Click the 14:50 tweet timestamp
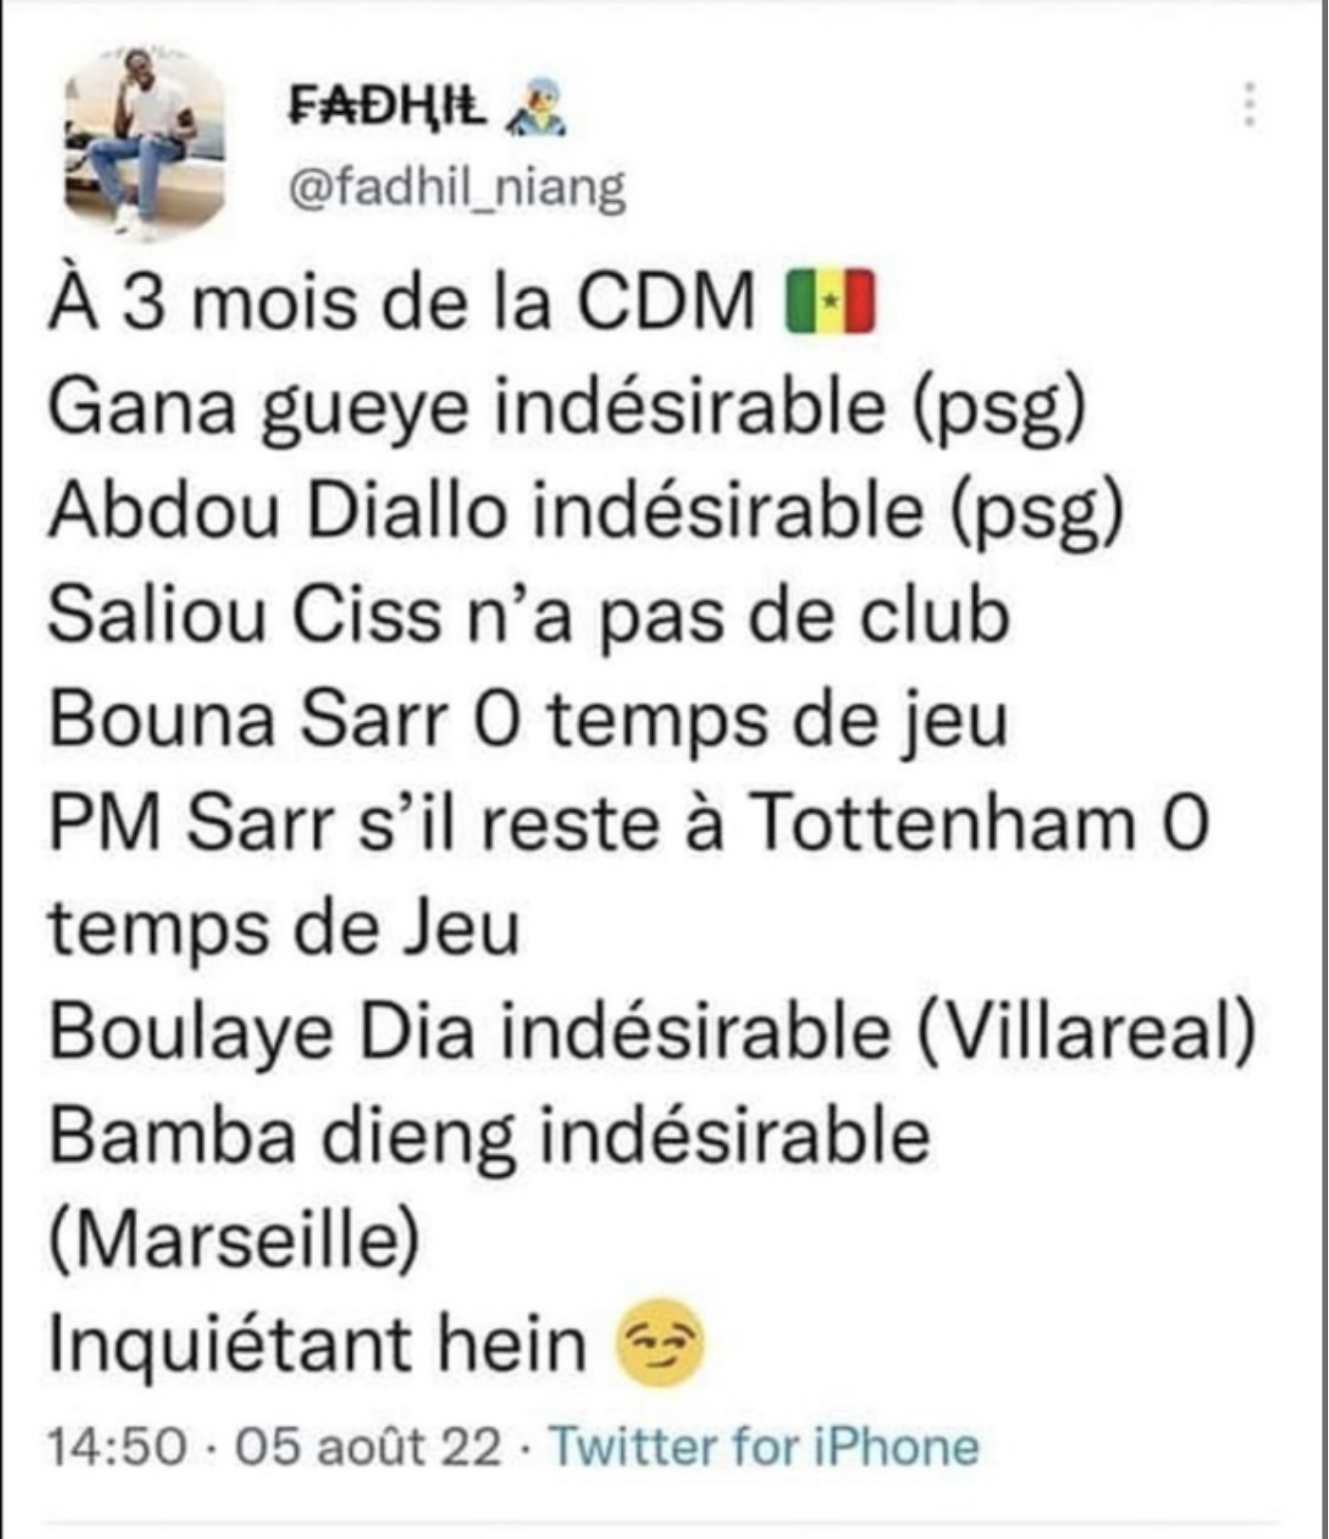The width and height of the screenshot is (1329, 1539). click(118, 1446)
